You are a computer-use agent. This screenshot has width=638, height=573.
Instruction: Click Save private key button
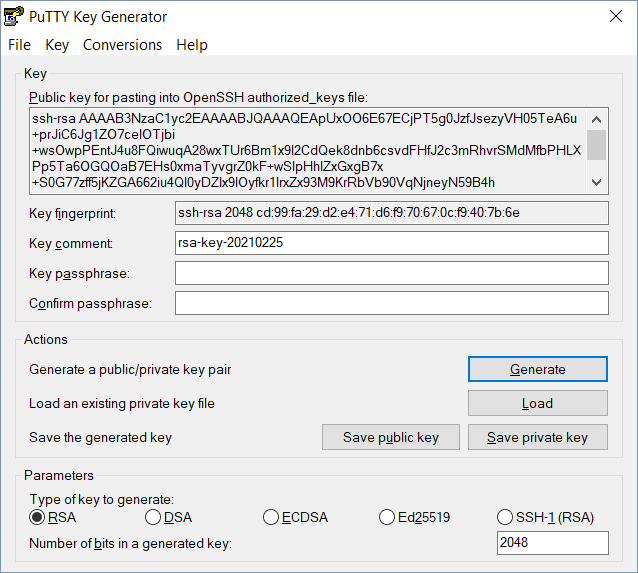537,437
